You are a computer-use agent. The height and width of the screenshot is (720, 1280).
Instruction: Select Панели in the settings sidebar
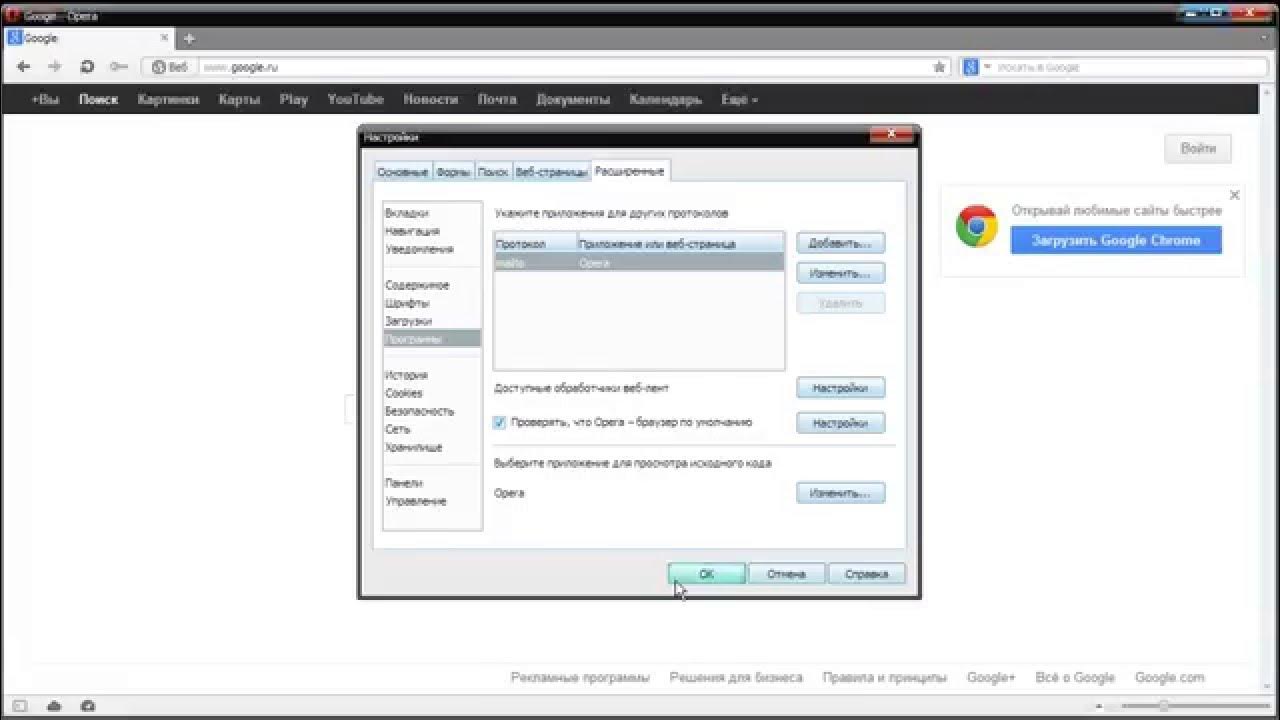(432, 483)
